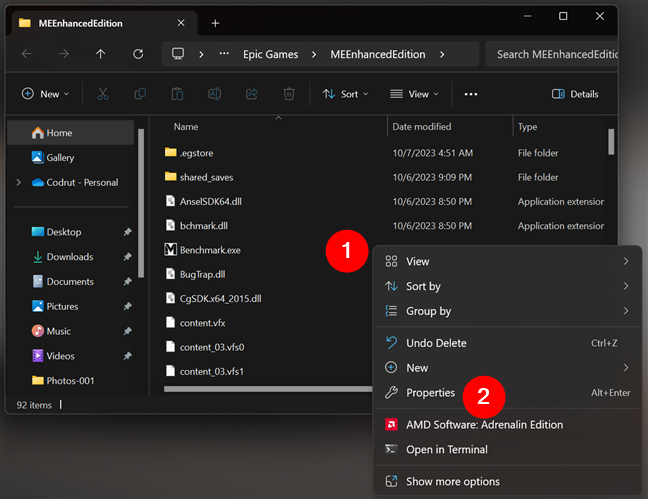Click Show more options menu entry
The width and height of the screenshot is (648, 499).
point(452,482)
